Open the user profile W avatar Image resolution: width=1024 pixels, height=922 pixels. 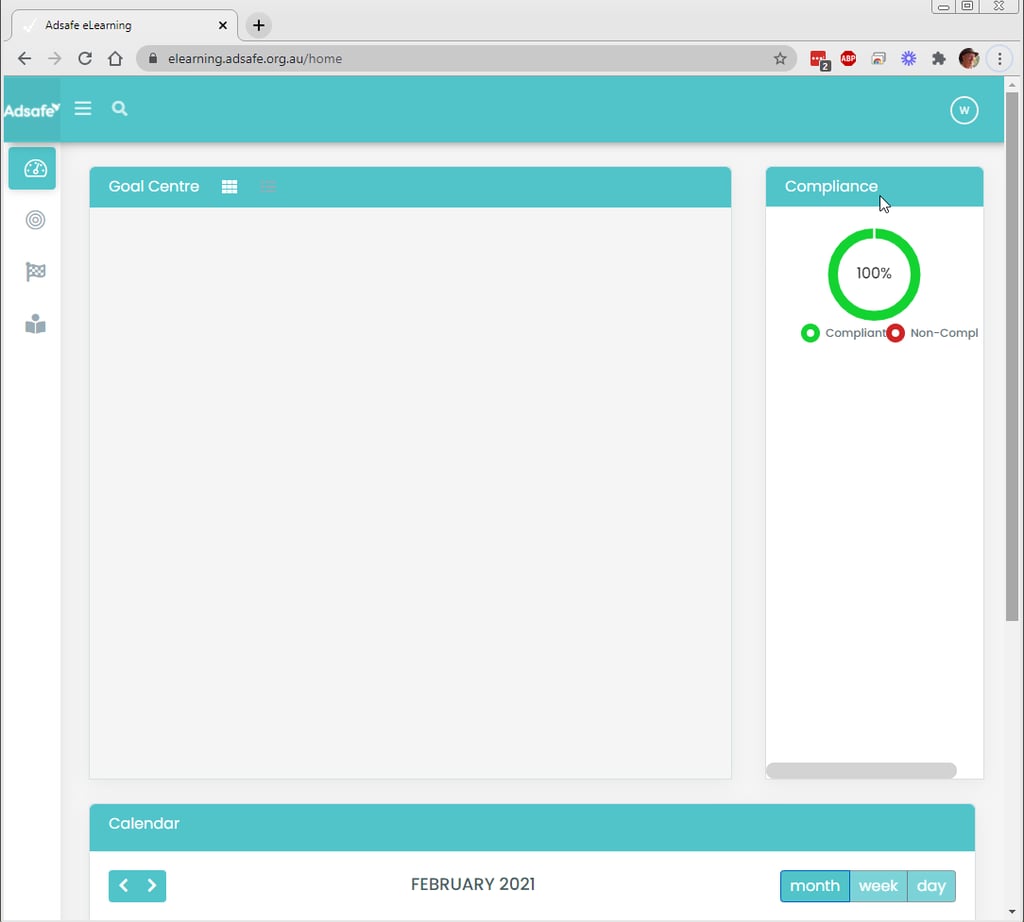click(x=964, y=110)
